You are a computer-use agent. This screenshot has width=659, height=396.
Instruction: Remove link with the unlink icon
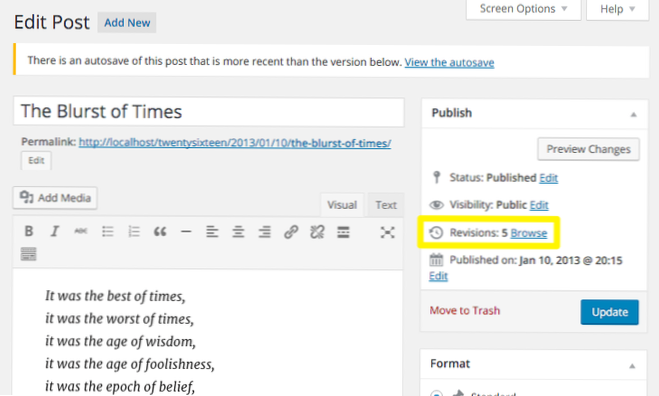click(317, 232)
